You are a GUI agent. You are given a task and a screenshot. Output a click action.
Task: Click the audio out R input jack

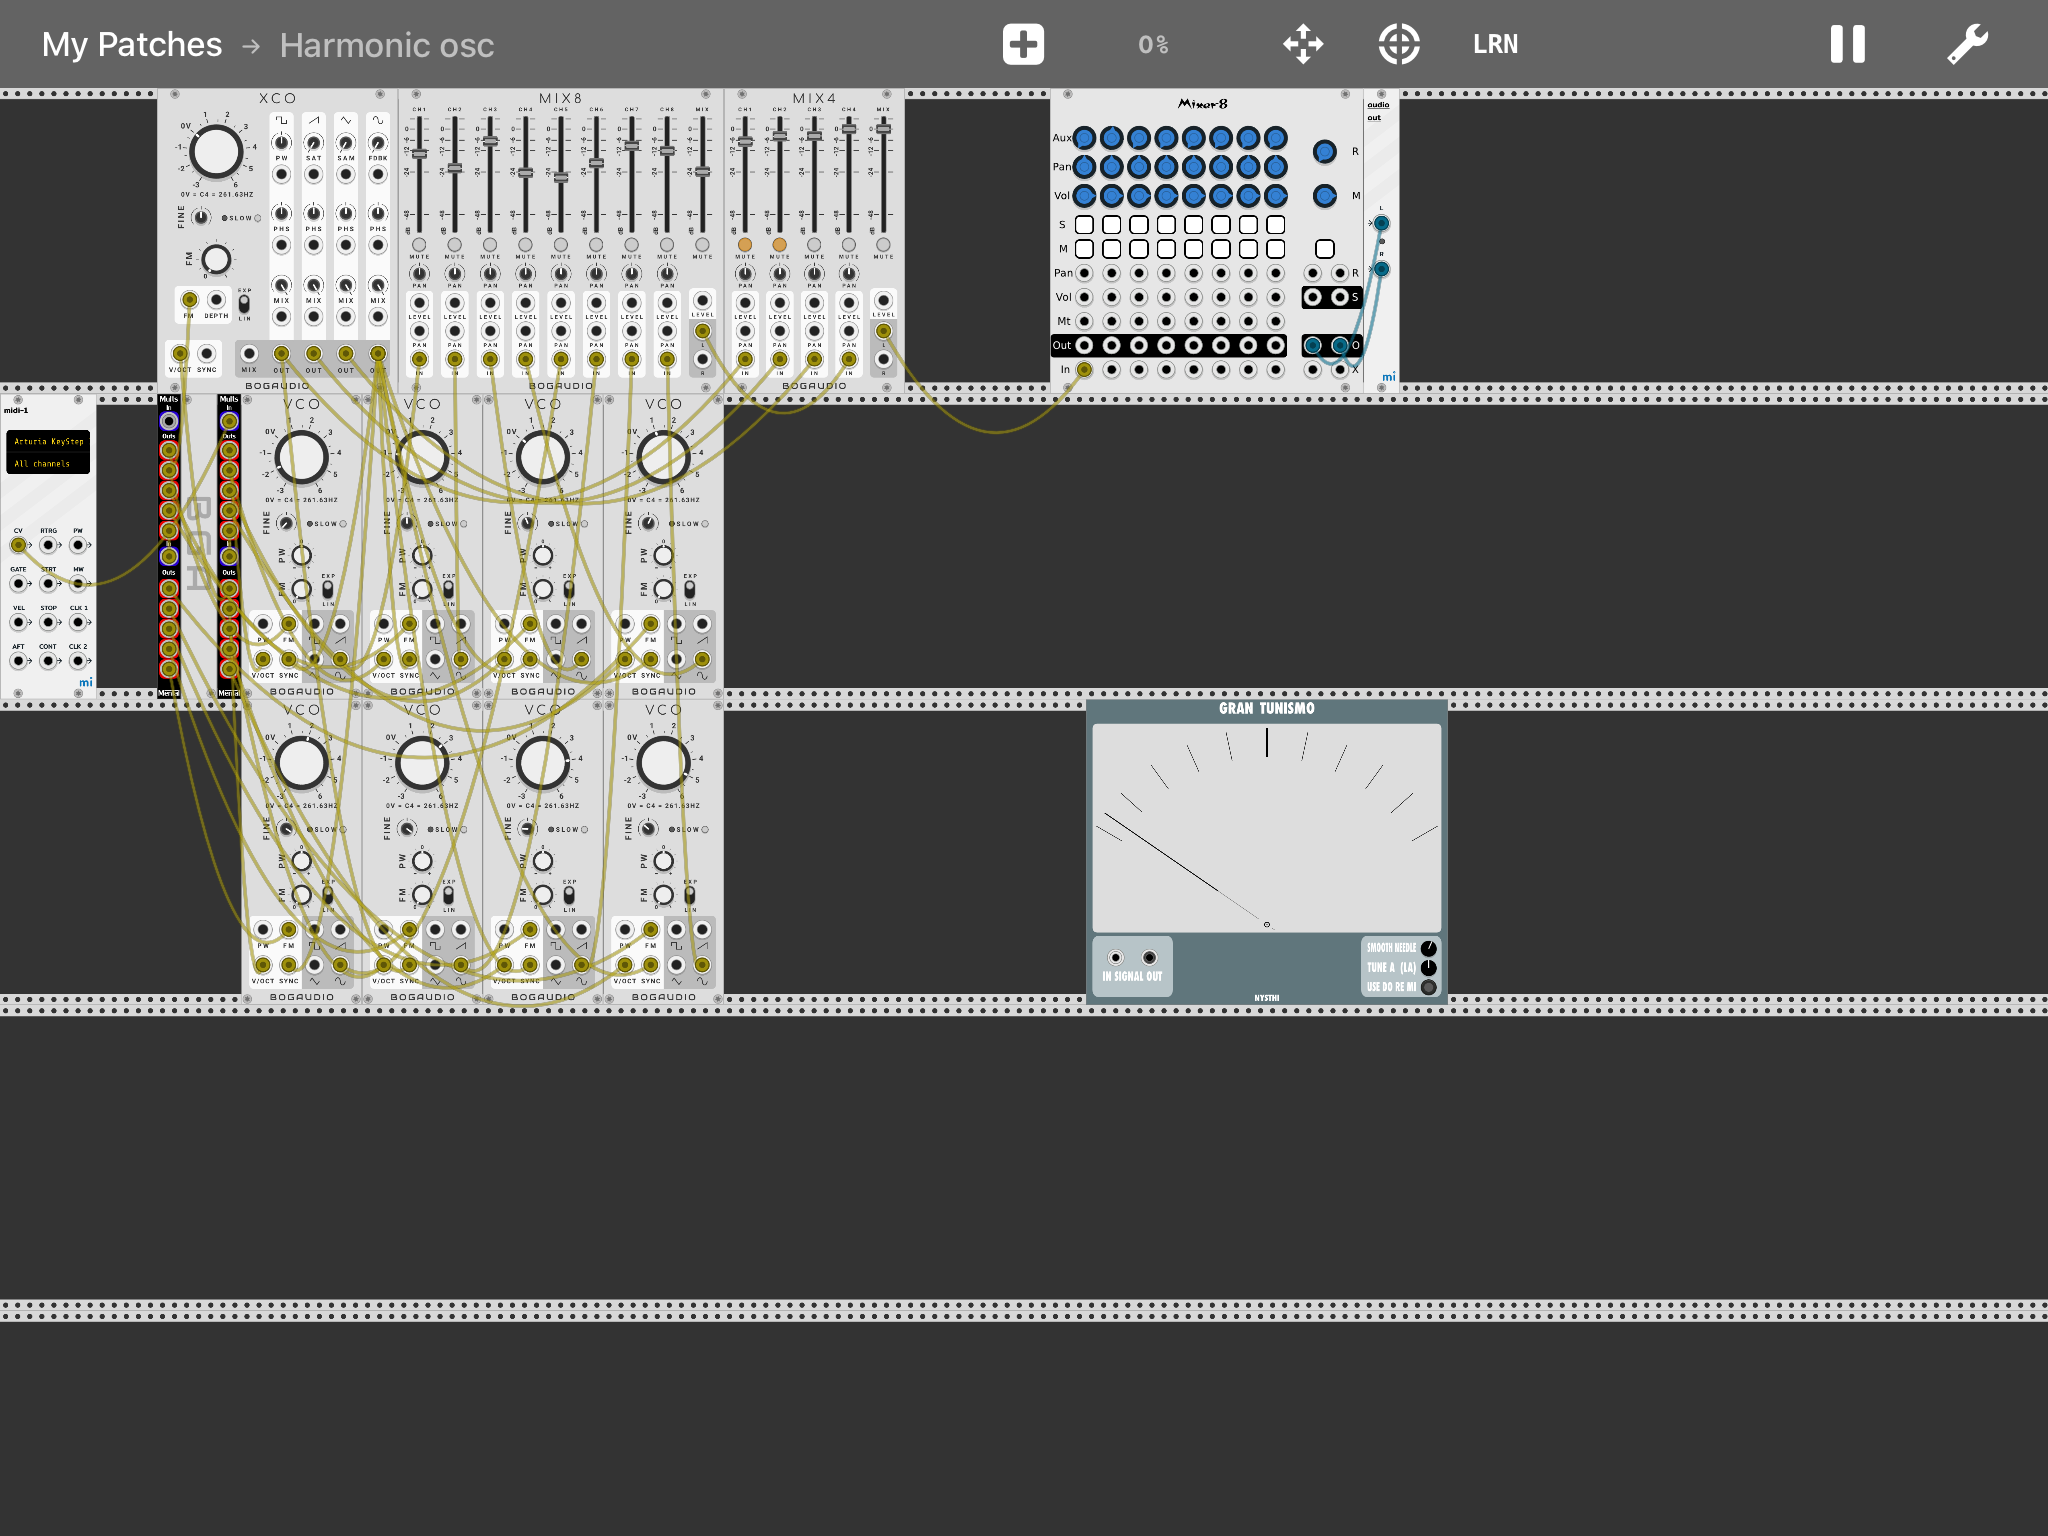(1381, 269)
